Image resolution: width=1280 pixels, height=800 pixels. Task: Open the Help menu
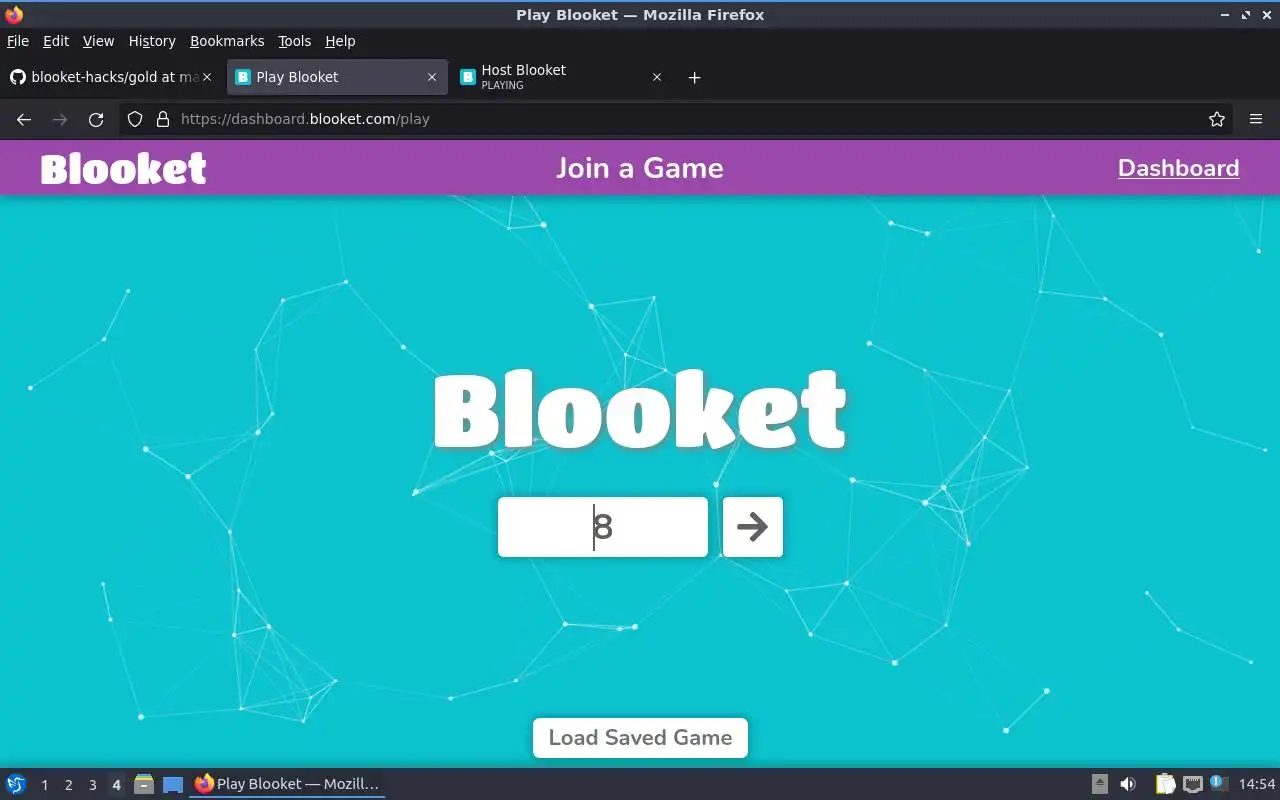340,41
